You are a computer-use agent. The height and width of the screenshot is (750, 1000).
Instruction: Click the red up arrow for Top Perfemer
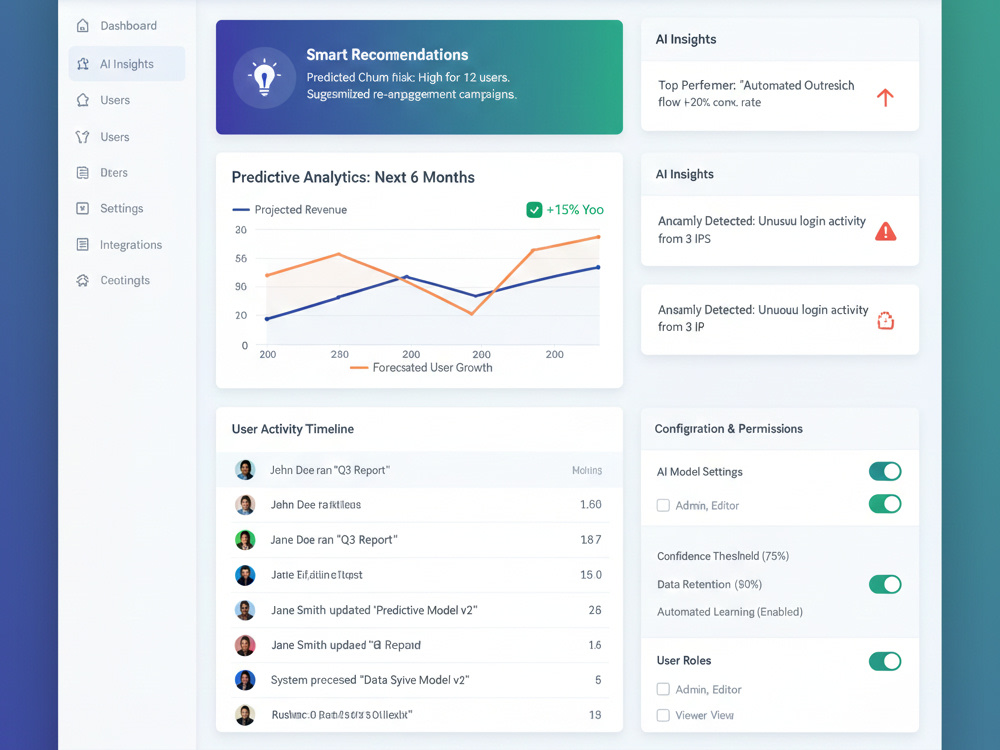pyautogui.click(x=885, y=98)
